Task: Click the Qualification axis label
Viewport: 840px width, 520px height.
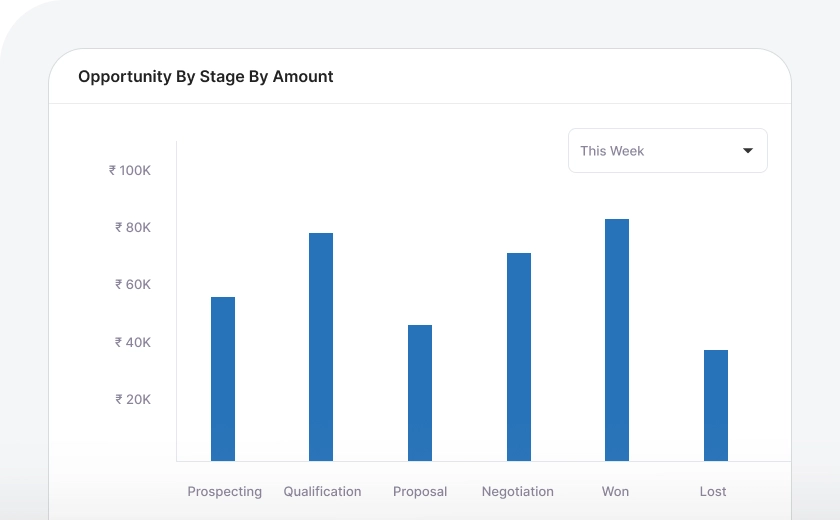Action: click(322, 491)
